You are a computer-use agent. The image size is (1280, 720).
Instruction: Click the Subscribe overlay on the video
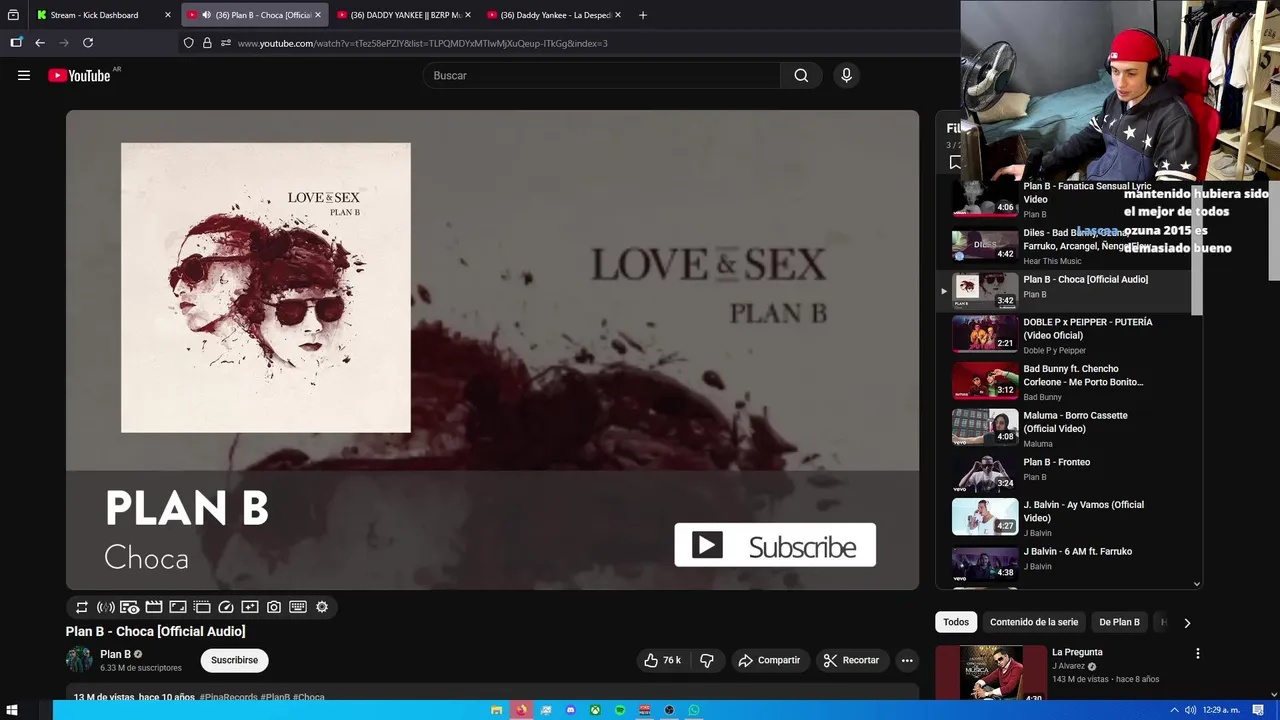(775, 545)
